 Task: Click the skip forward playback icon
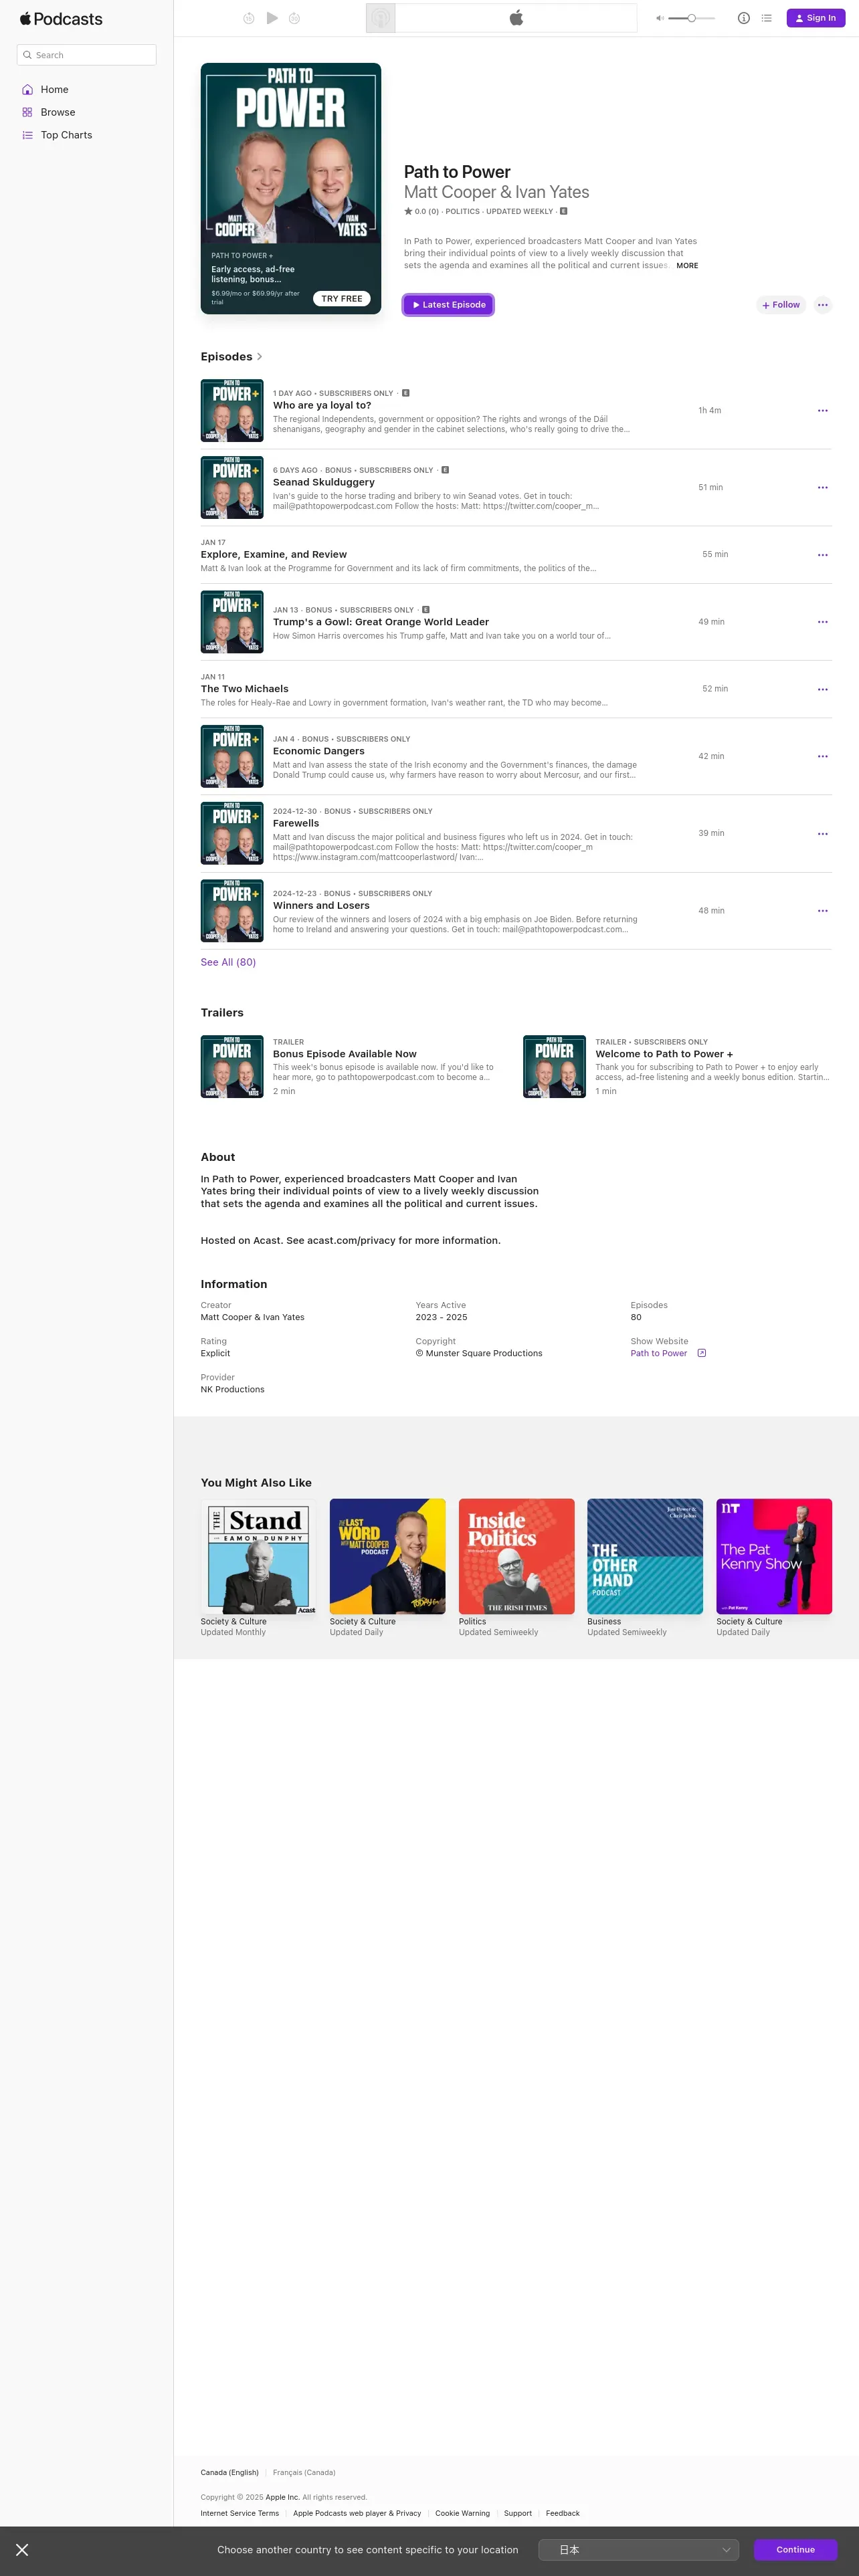(x=295, y=18)
